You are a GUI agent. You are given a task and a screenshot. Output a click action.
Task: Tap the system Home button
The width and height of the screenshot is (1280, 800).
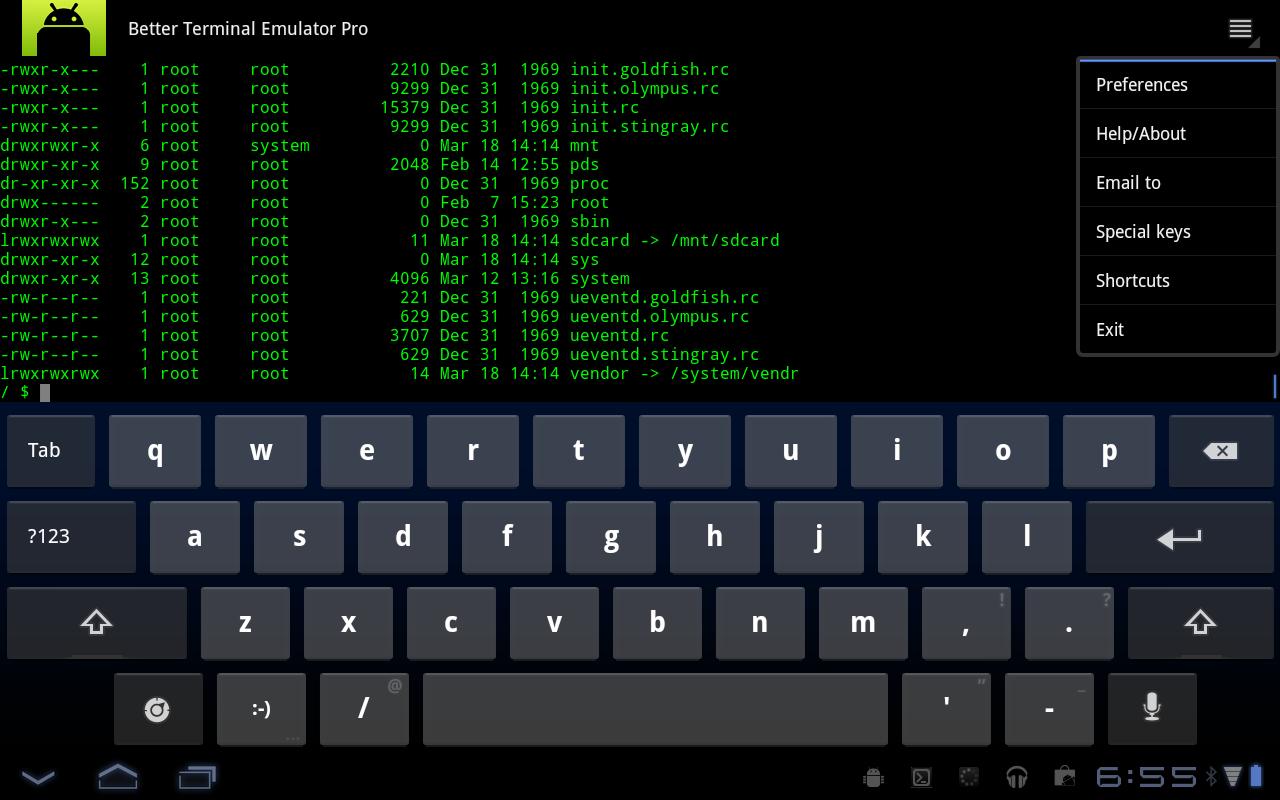(x=118, y=777)
